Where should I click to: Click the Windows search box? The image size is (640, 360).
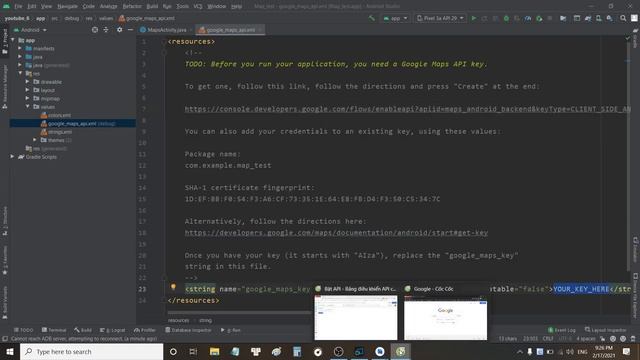tap(91, 351)
